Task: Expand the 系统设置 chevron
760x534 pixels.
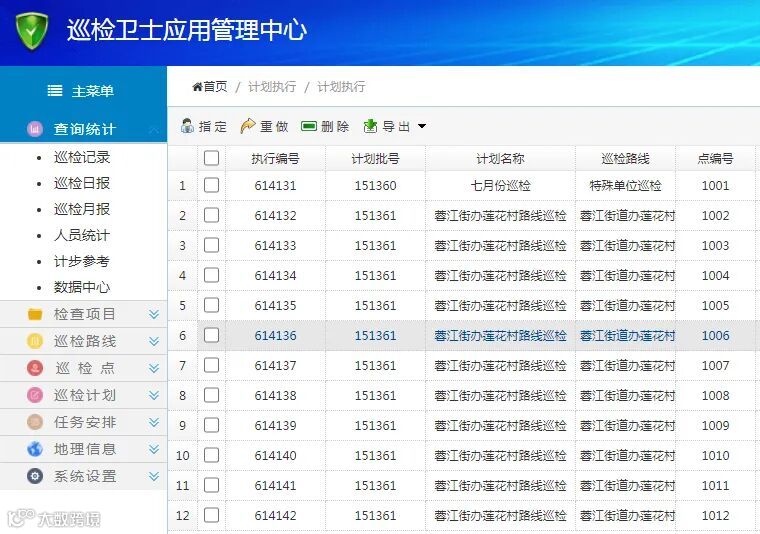Action: click(154, 476)
